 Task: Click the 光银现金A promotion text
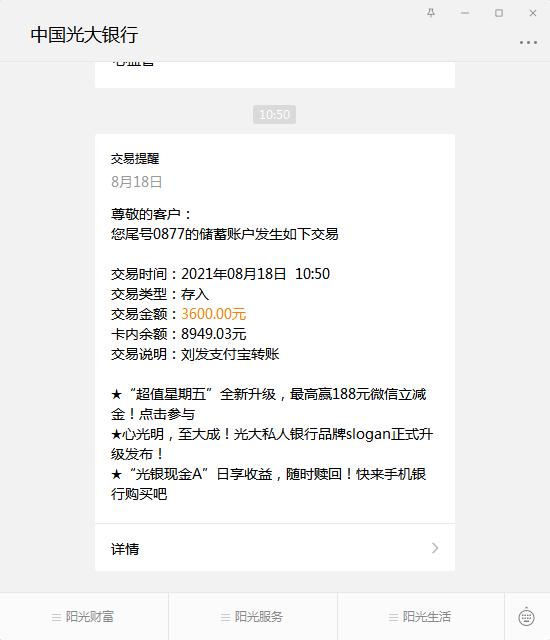click(x=268, y=484)
